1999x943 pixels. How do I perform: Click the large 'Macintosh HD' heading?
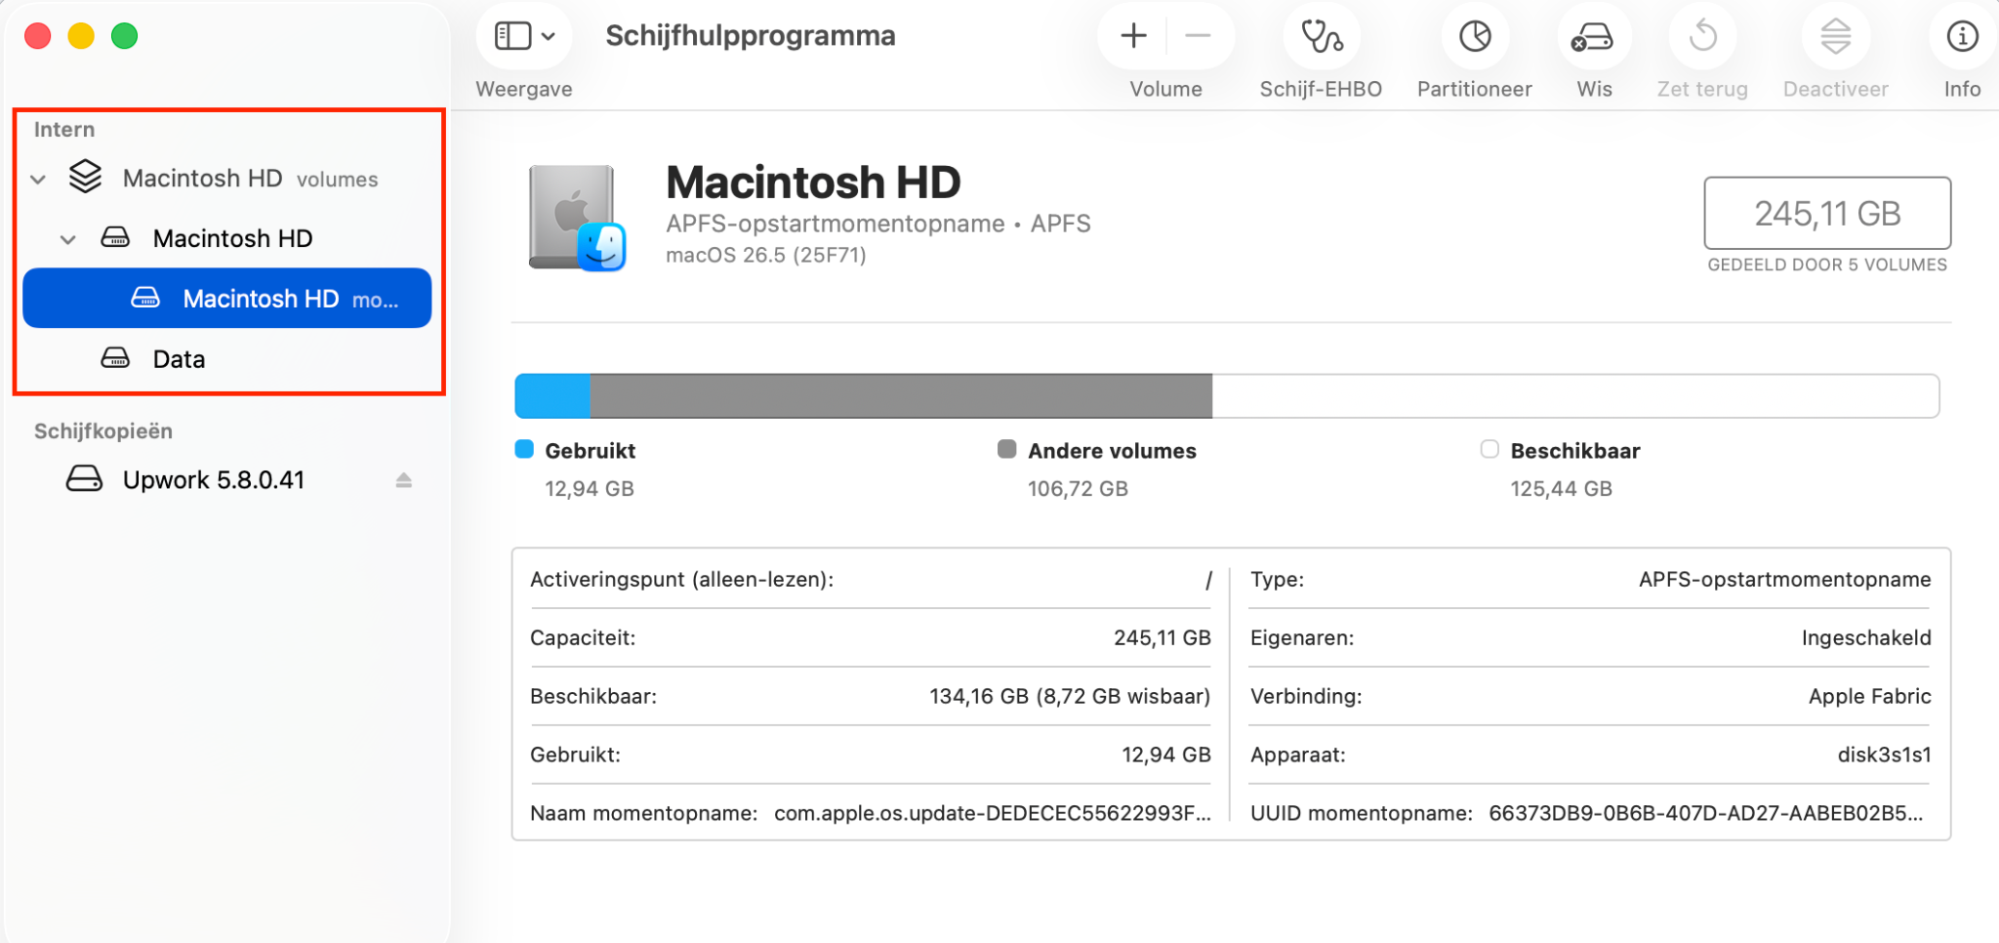point(813,182)
